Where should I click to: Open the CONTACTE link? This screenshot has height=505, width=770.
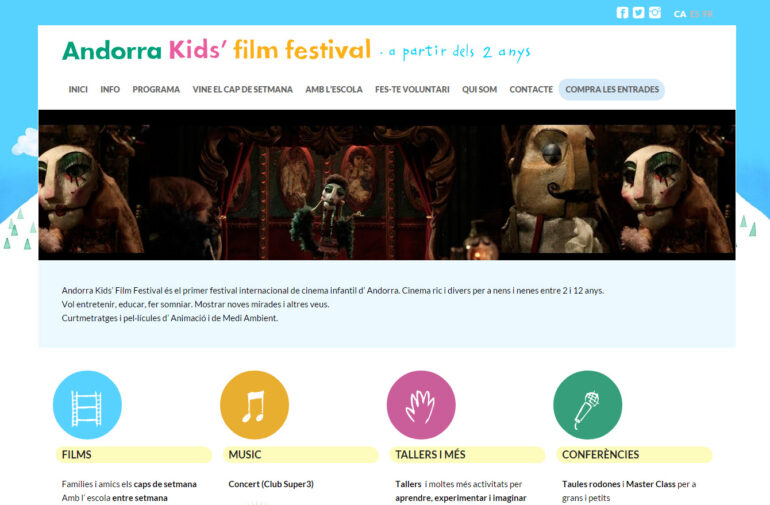pyautogui.click(x=531, y=89)
